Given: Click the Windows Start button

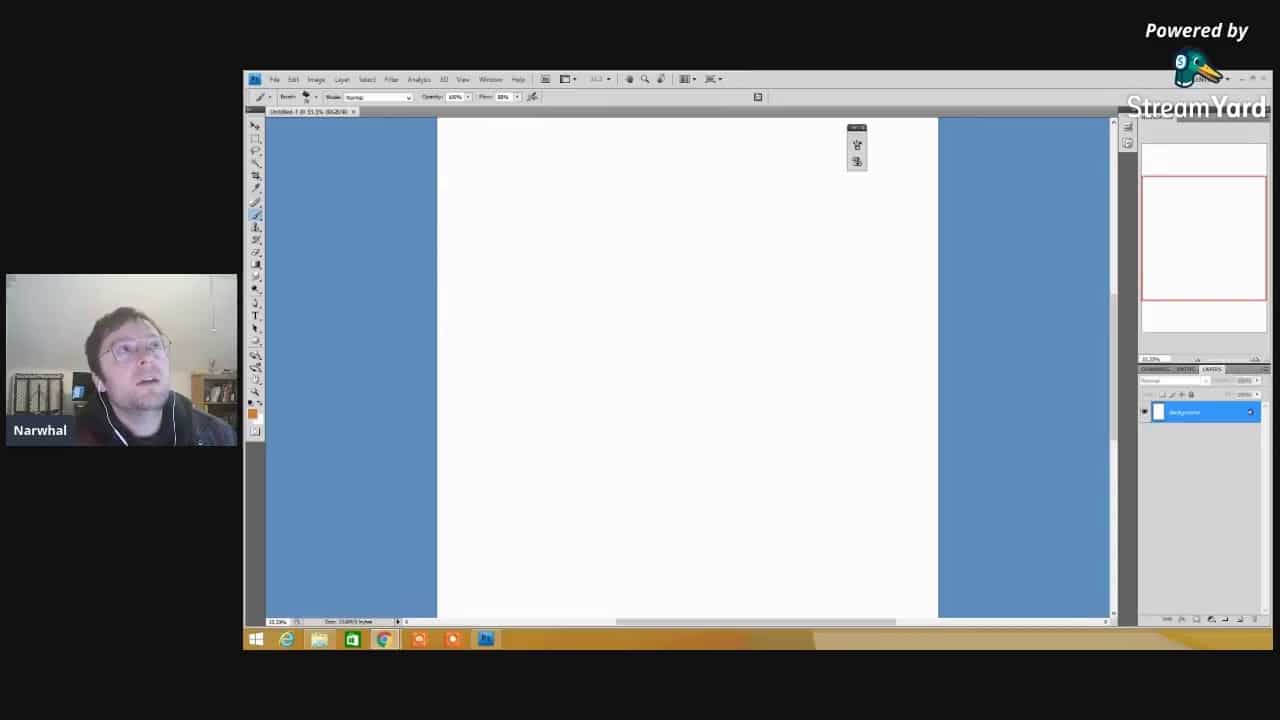Looking at the screenshot, I should (x=256, y=639).
